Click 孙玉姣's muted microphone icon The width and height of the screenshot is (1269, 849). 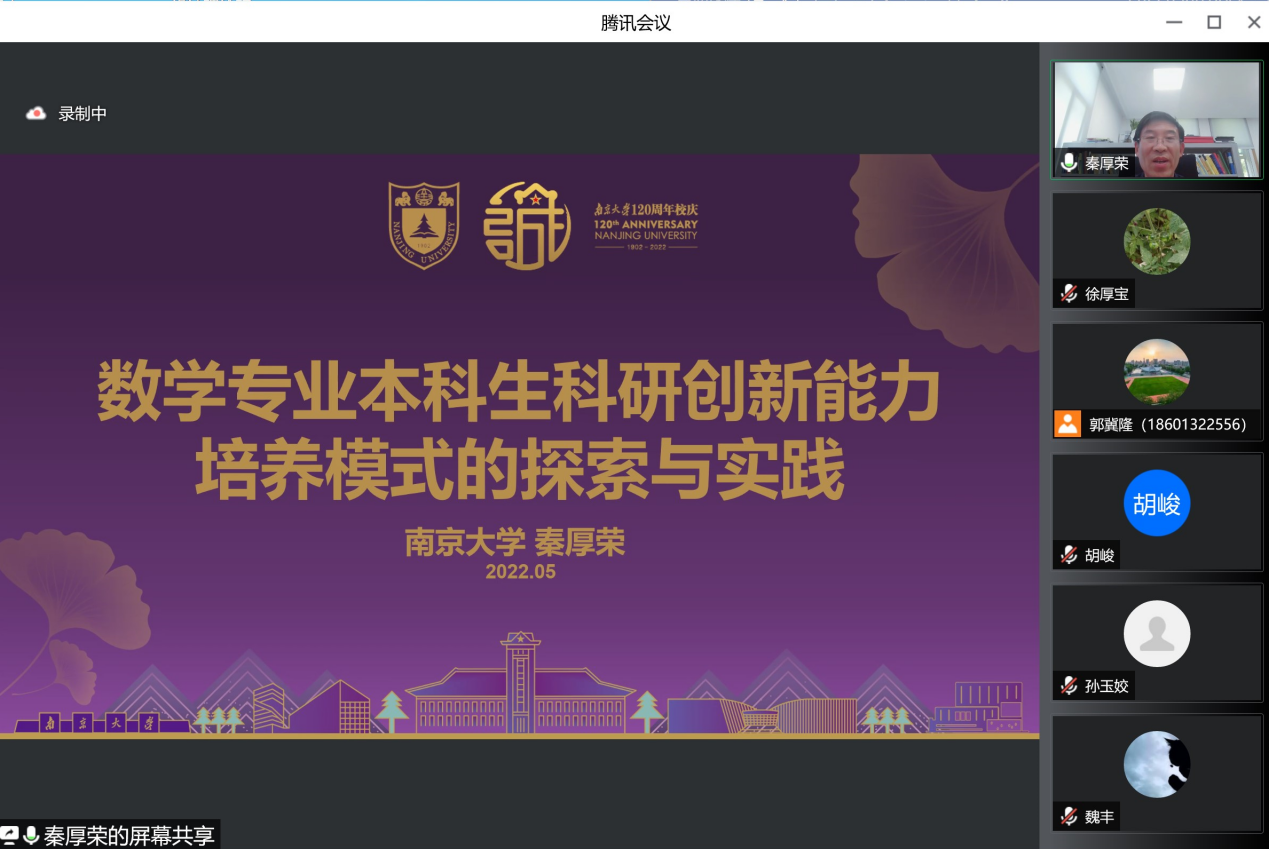(x=1069, y=686)
